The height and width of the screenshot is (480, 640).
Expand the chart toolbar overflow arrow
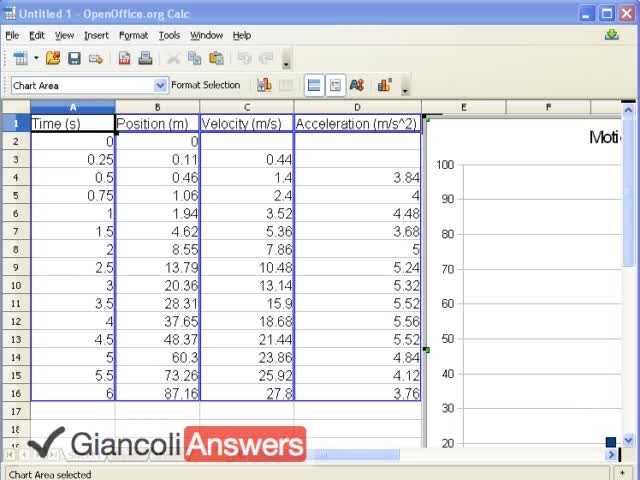click(405, 85)
